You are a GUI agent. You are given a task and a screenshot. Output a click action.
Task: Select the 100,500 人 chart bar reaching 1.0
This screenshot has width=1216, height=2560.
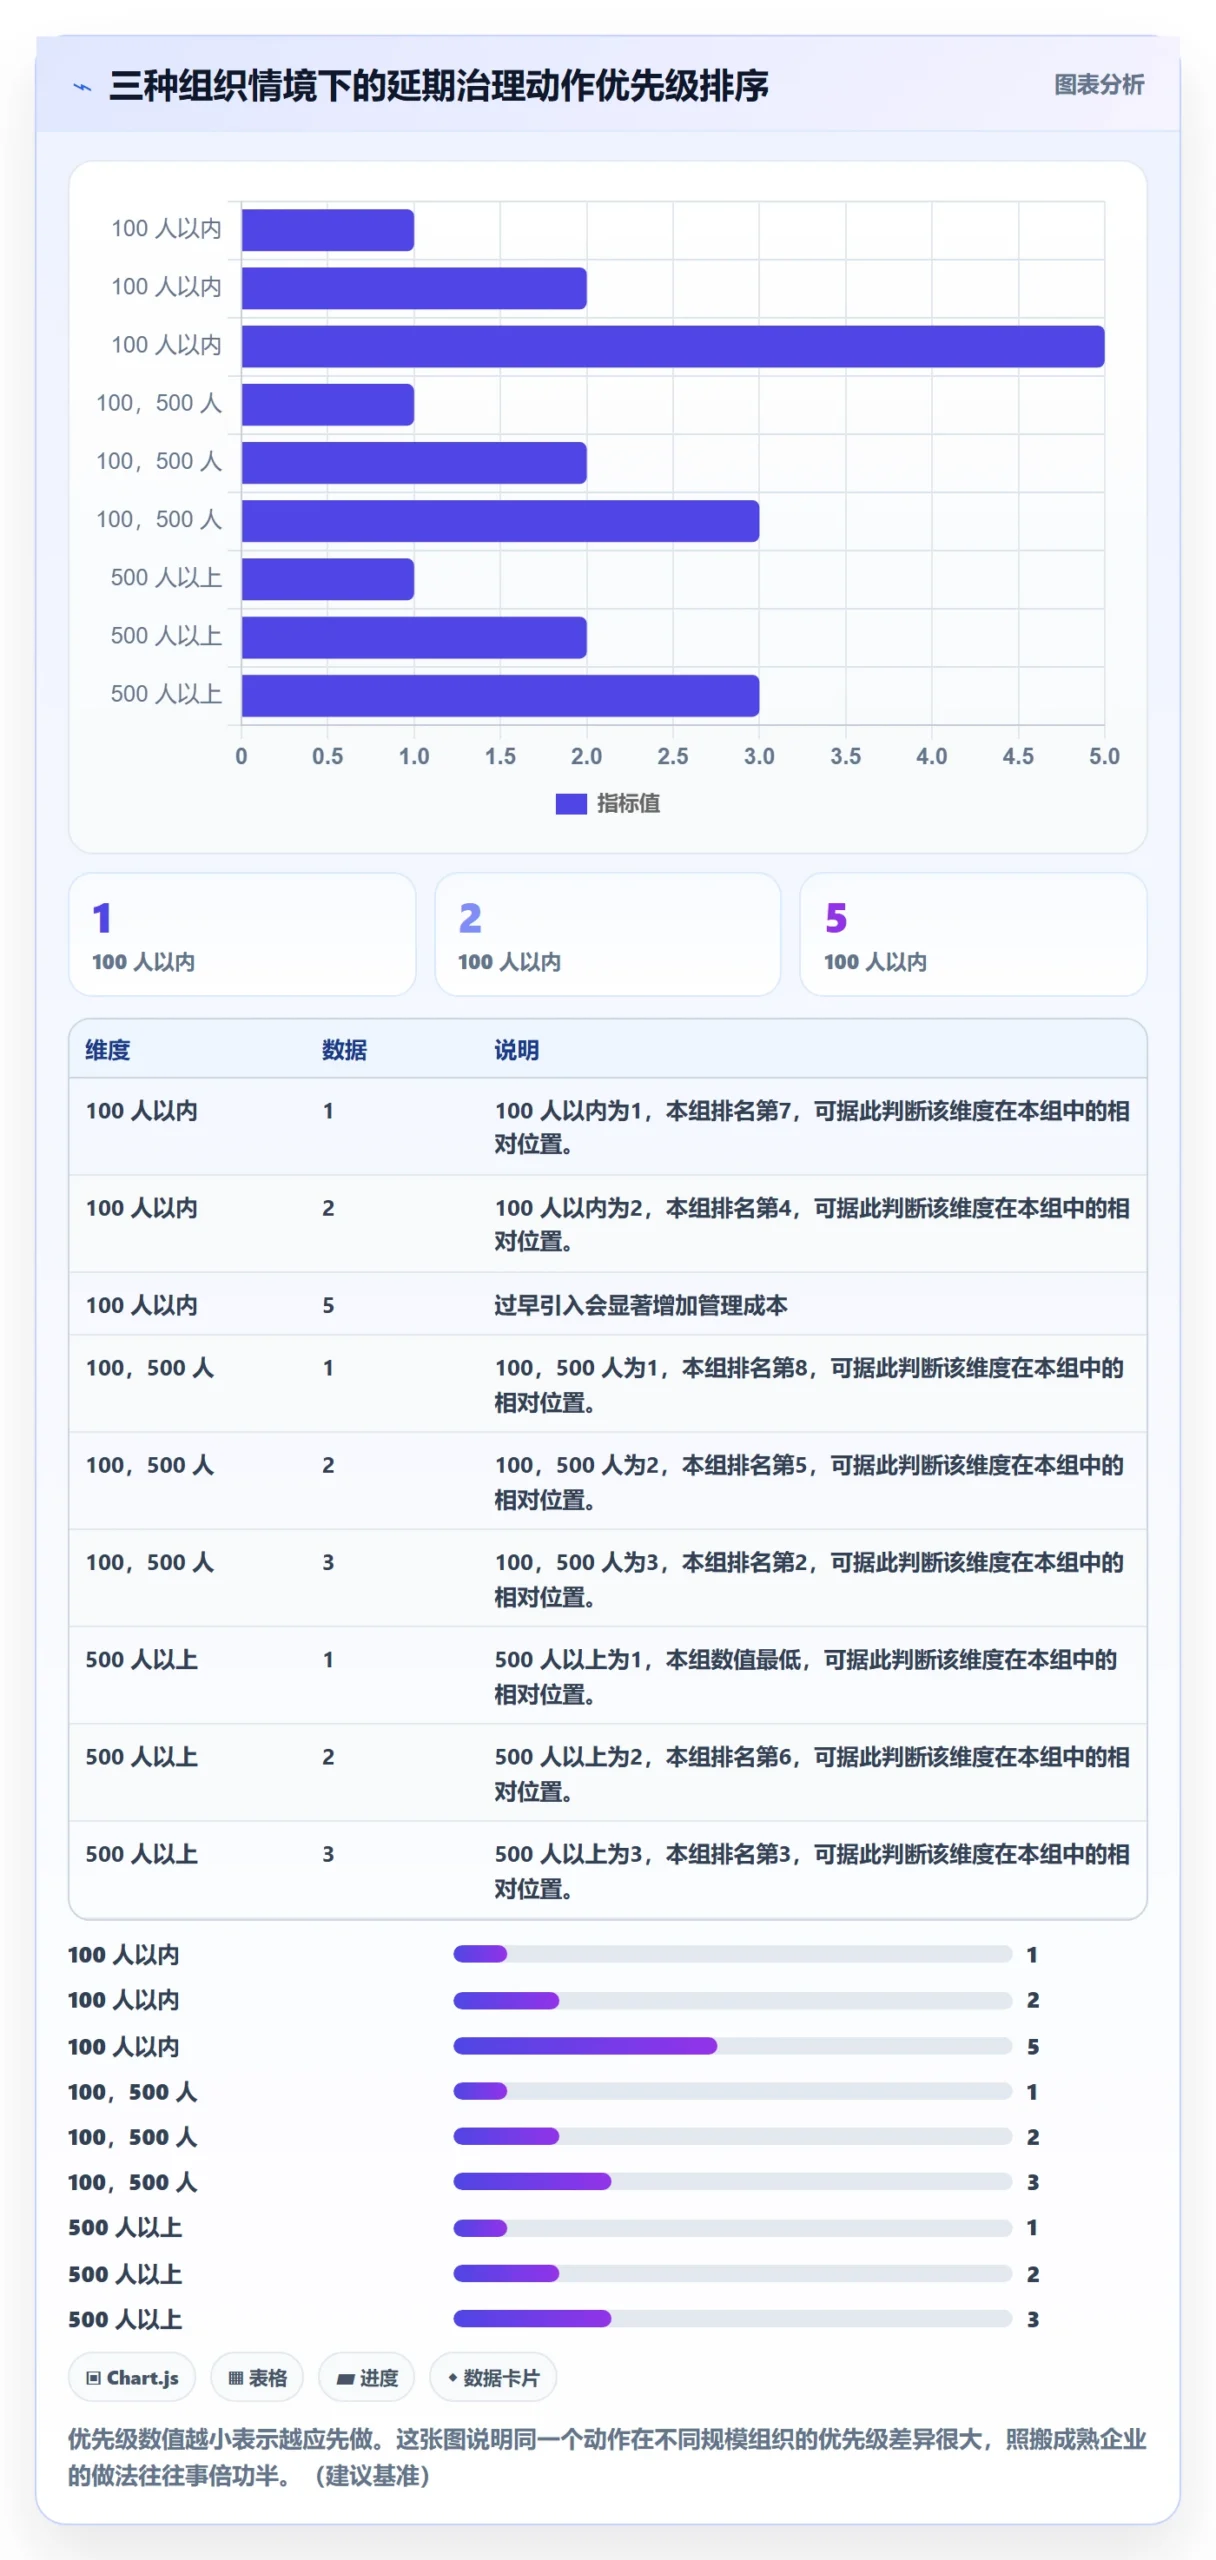coord(327,405)
